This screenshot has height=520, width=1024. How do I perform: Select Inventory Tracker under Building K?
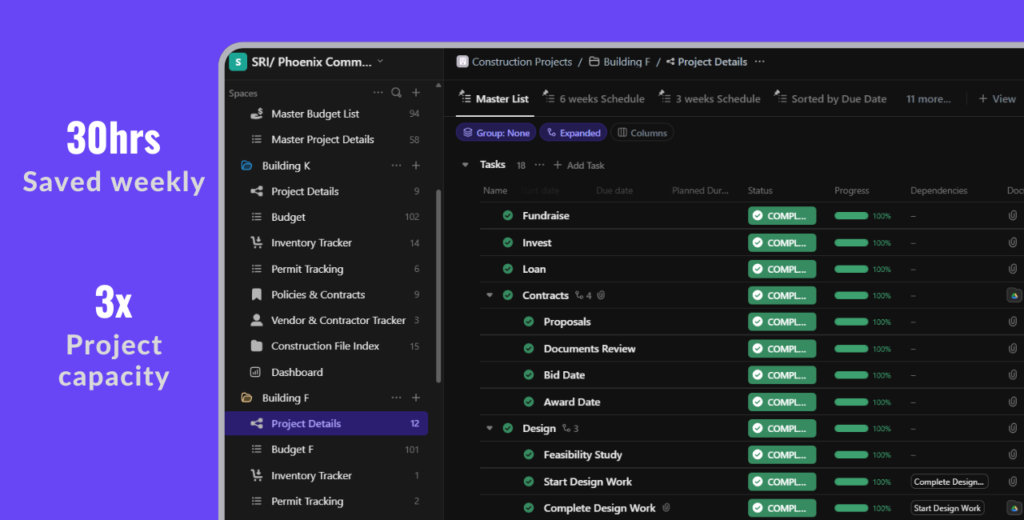pyautogui.click(x=311, y=243)
